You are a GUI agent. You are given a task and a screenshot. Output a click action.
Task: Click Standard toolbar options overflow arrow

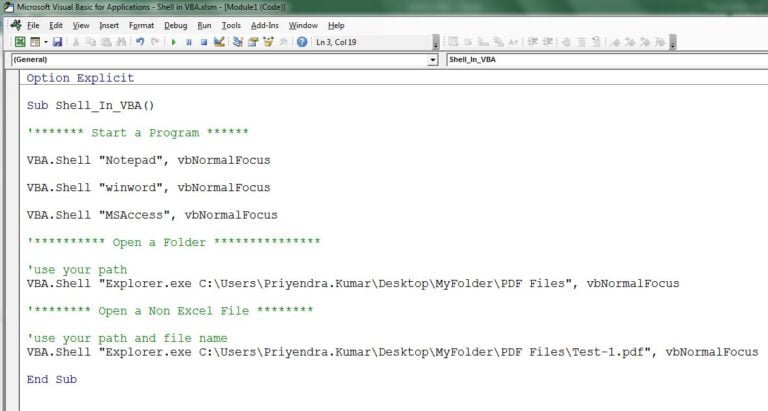(x=436, y=44)
